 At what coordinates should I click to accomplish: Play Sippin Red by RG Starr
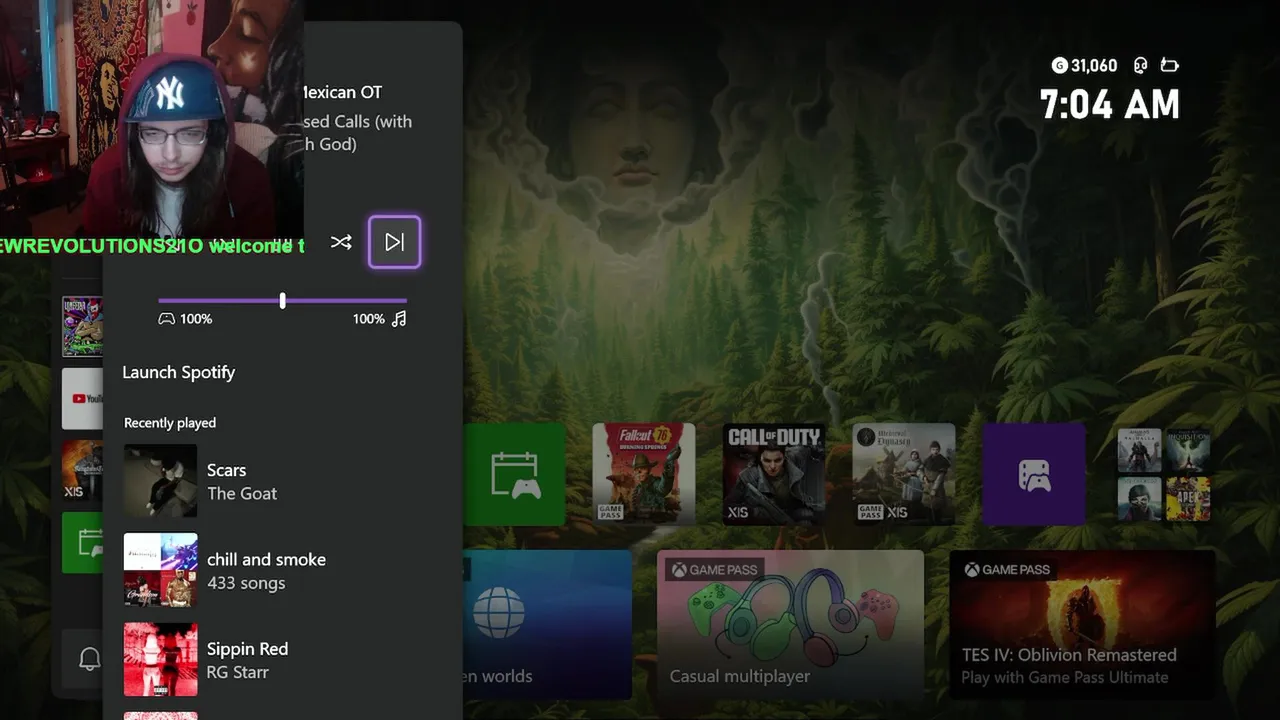(x=282, y=660)
